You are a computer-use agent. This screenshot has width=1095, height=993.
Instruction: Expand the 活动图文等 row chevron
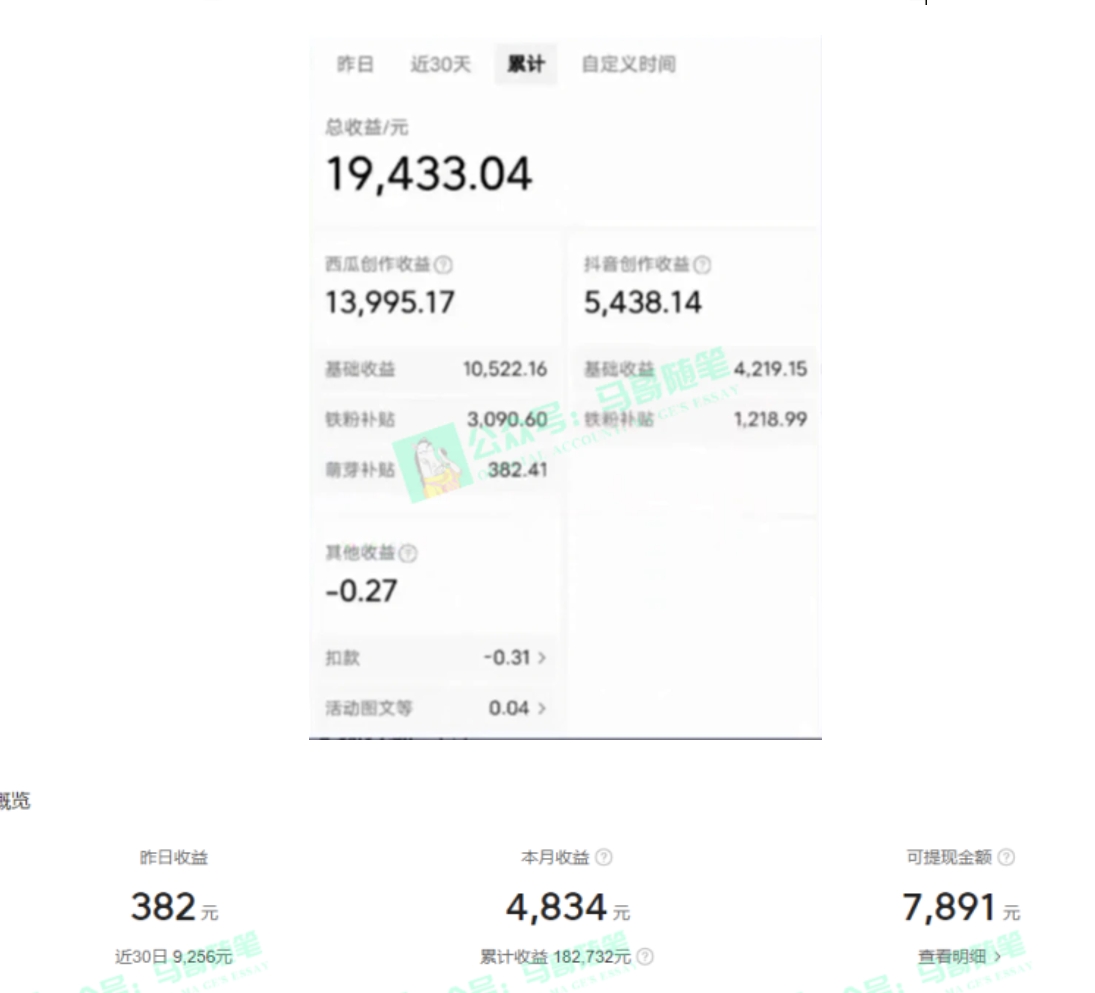click(x=542, y=708)
